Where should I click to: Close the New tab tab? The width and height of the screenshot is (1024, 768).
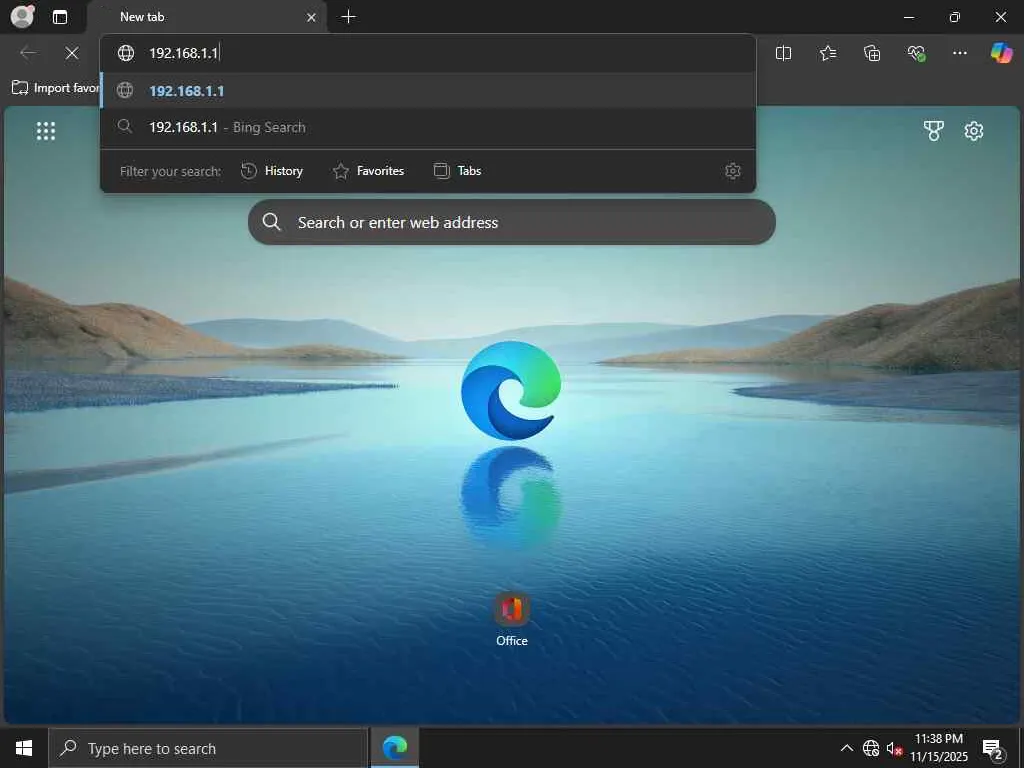point(312,18)
